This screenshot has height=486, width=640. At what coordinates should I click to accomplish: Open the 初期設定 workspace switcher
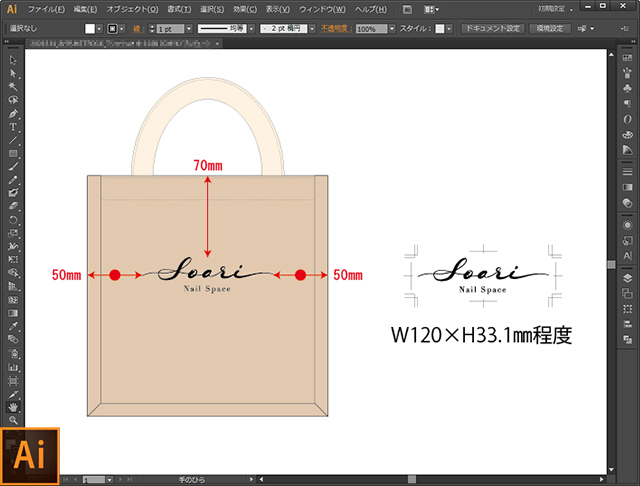click(x=555, y=8)
